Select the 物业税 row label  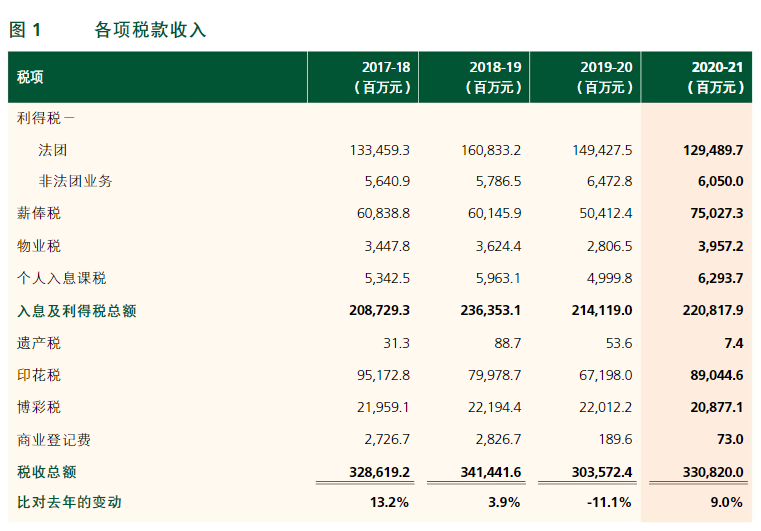pyautogui.click(x=39, y=246)
